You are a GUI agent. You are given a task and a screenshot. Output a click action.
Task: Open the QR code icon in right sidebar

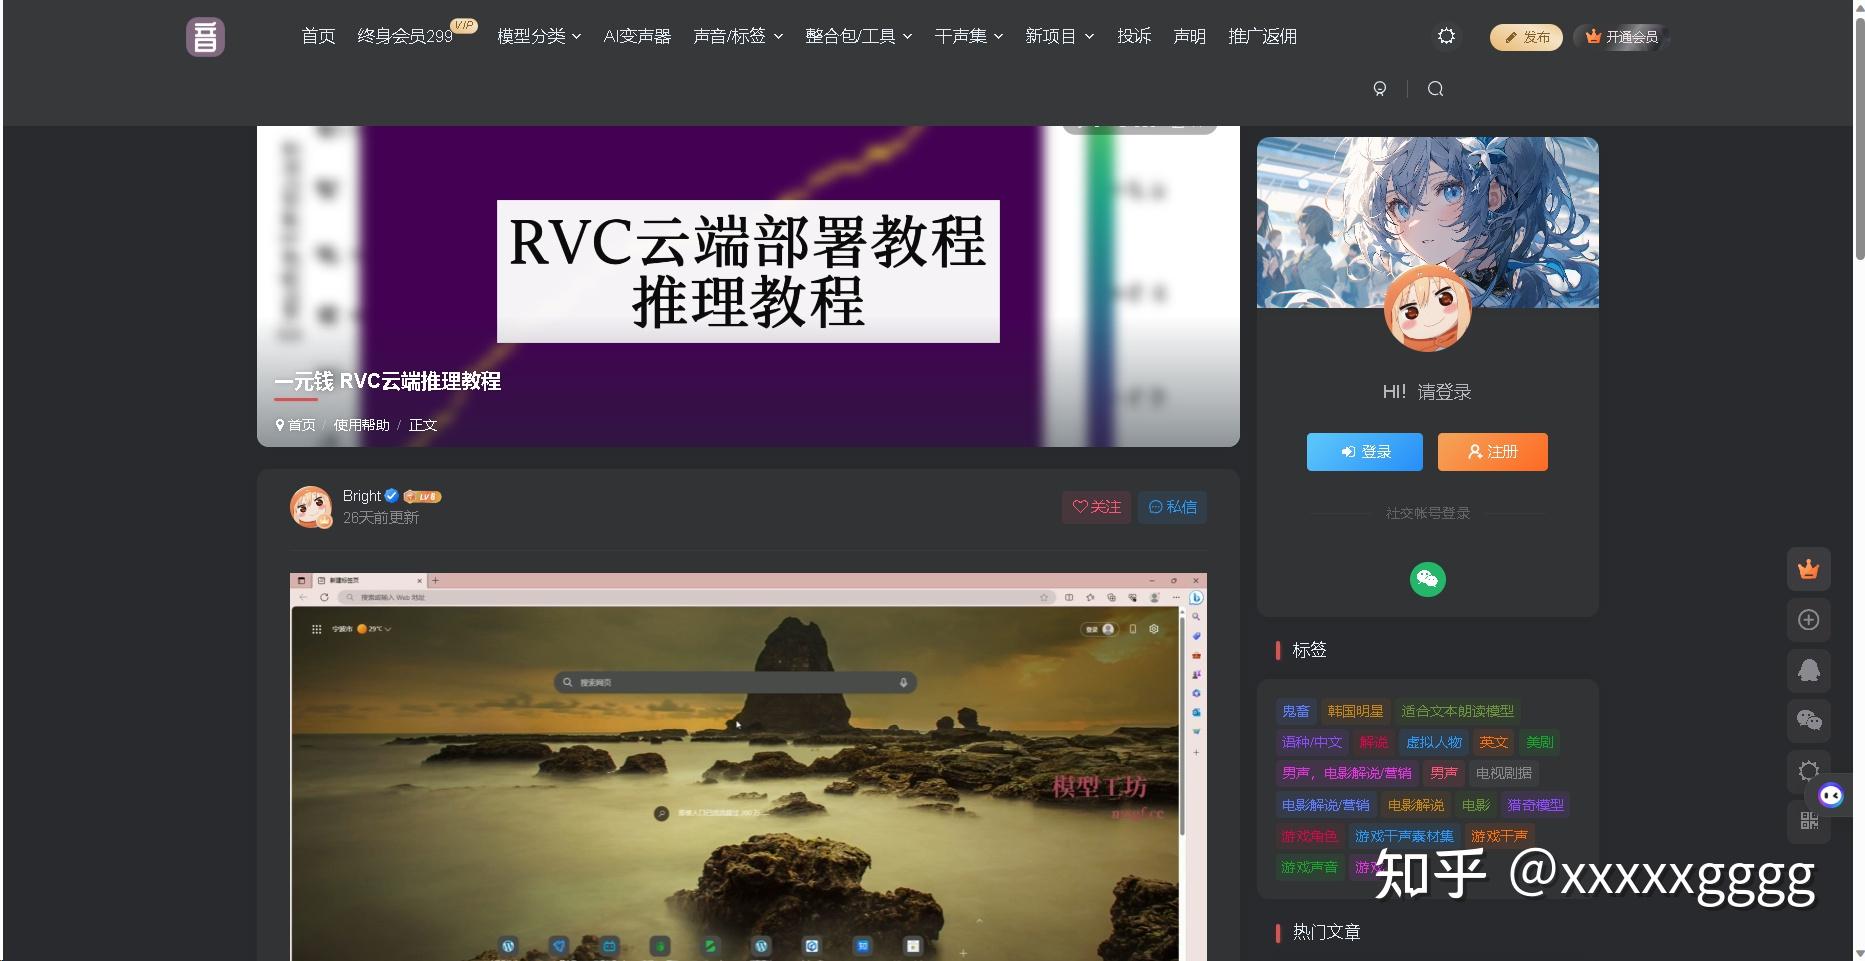[1808, 821]
